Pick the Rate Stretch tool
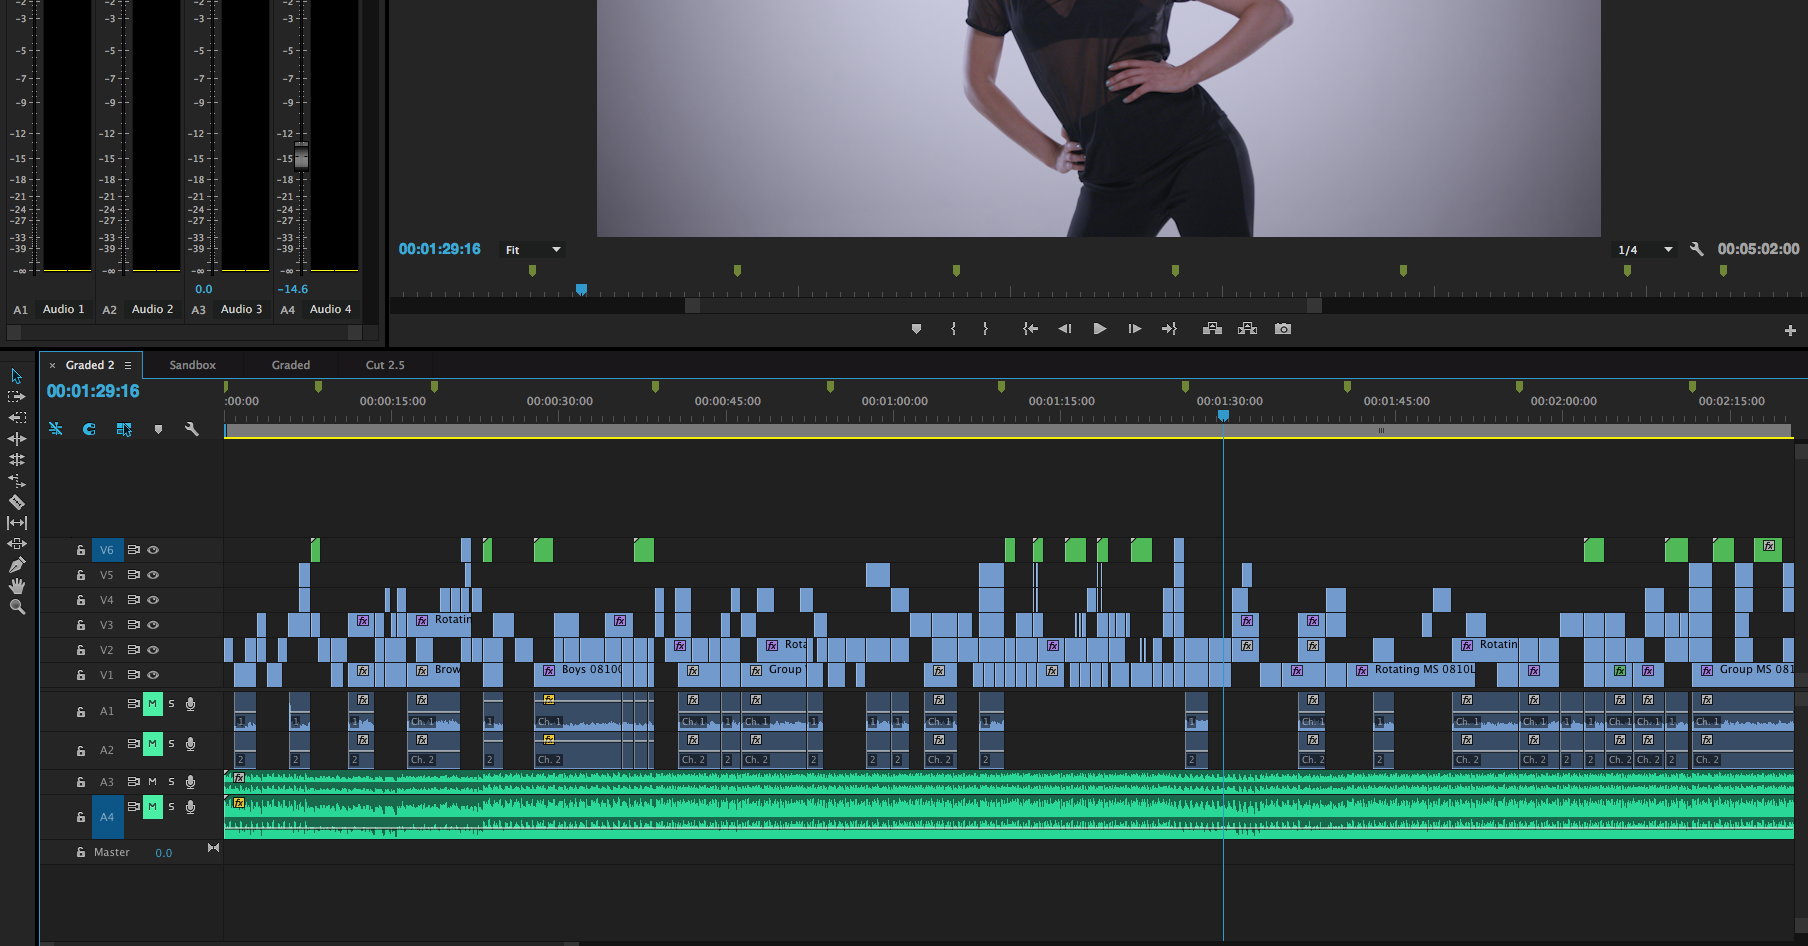1808x946 pixels. [17, 481]
